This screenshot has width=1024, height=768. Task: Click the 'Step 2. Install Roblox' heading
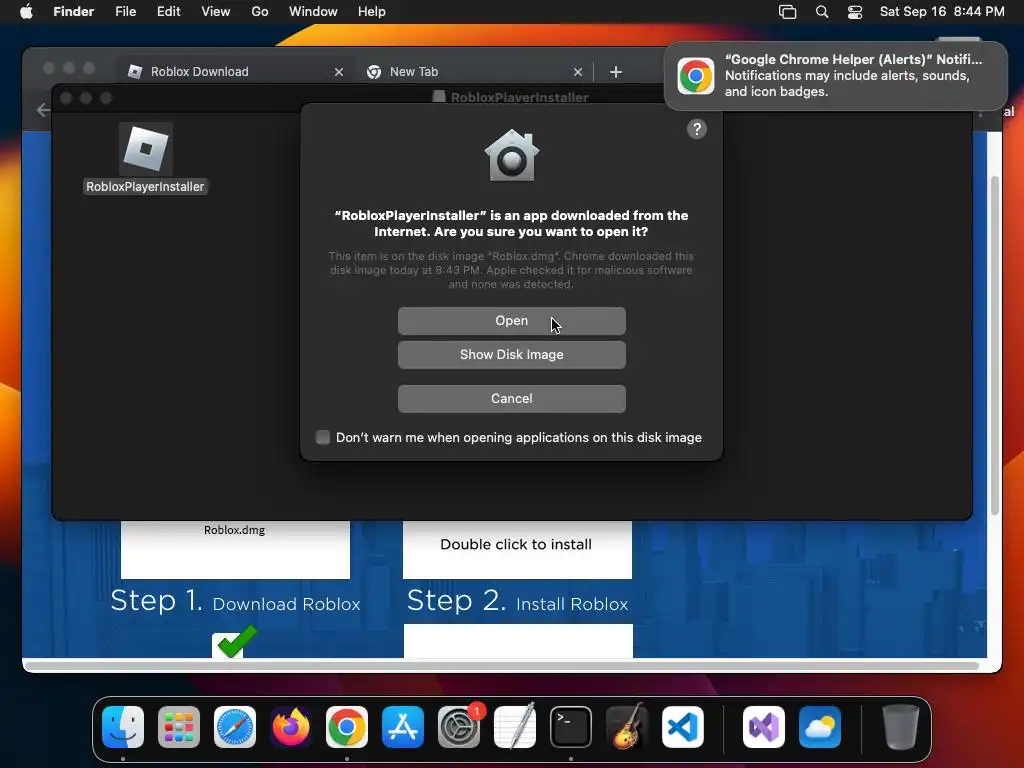(x=517, y=601)
